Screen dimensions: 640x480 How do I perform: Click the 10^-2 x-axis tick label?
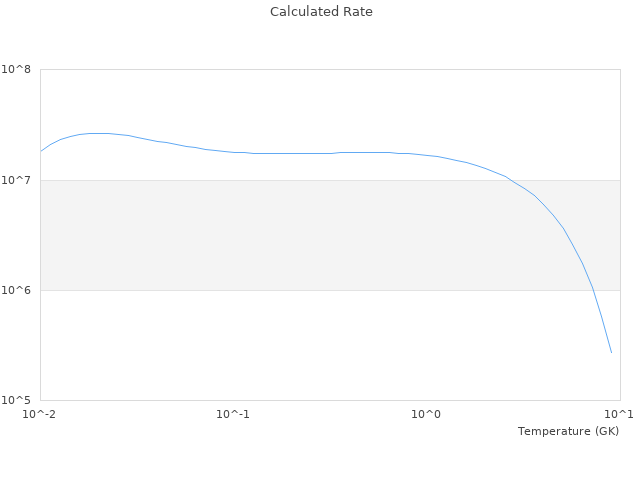(x=40, y=415)
